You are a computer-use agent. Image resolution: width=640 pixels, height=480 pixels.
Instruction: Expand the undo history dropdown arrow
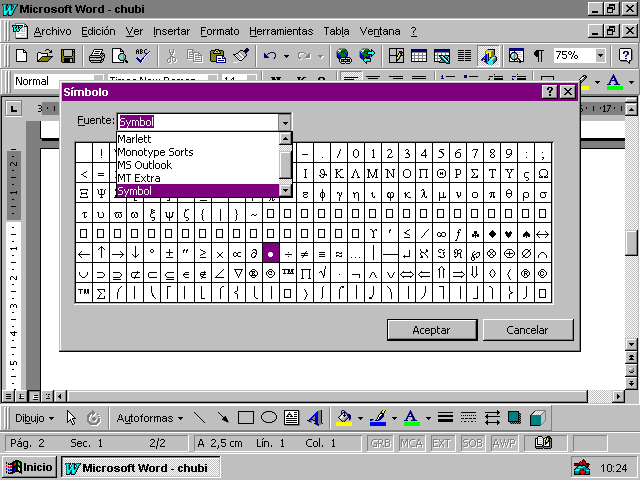coord(286,56)
